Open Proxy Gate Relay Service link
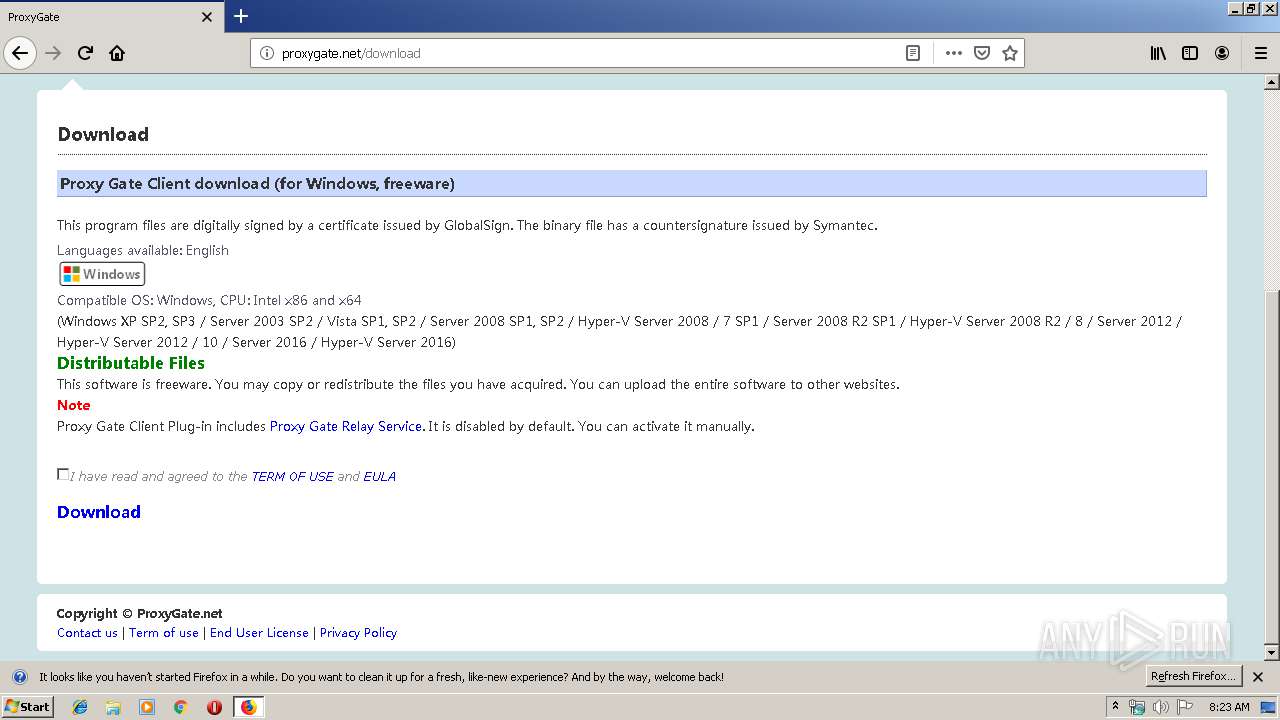 [x=346, y=426]
